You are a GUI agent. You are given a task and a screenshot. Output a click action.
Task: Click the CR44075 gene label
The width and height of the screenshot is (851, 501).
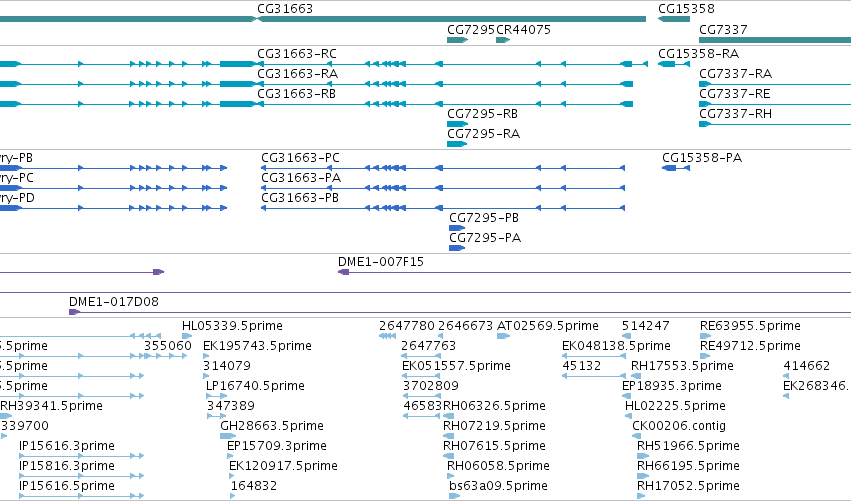click(x=523, y=30)
